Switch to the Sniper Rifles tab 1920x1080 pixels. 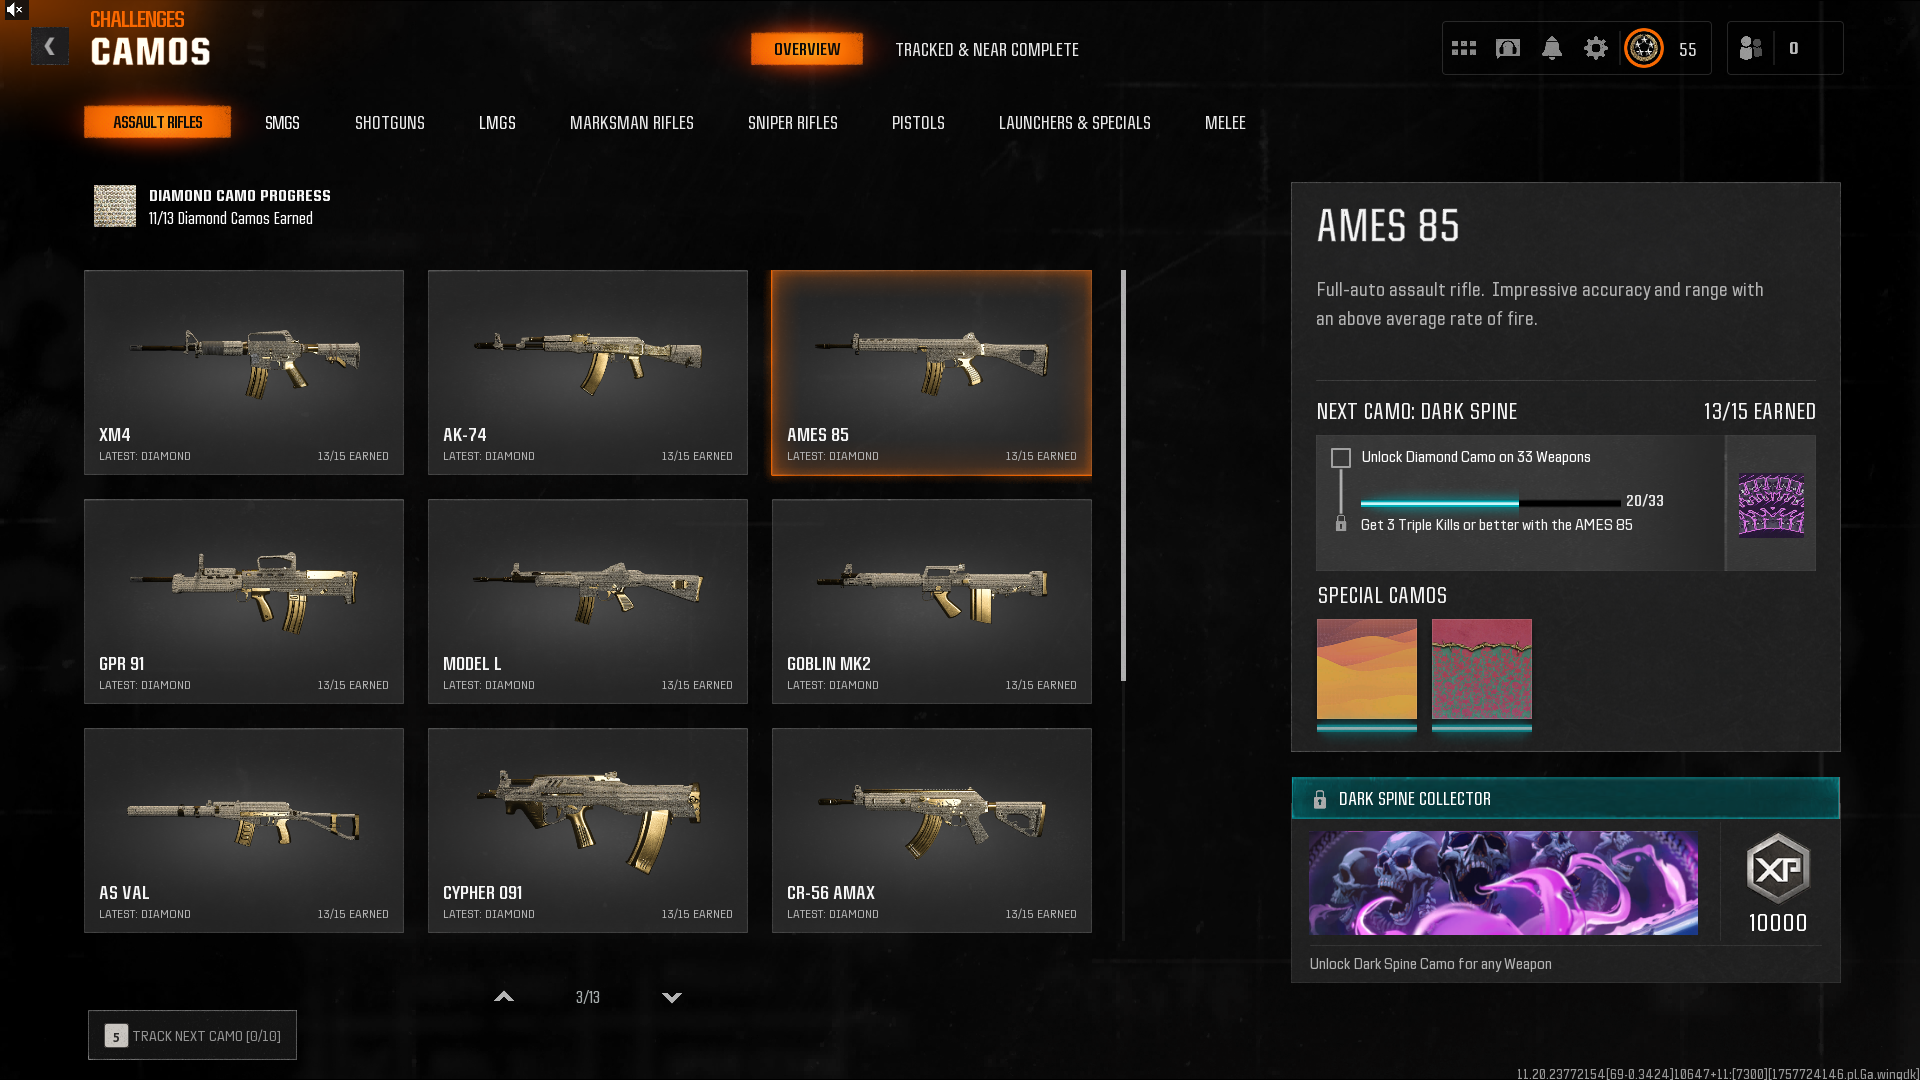tap(793, 123)
